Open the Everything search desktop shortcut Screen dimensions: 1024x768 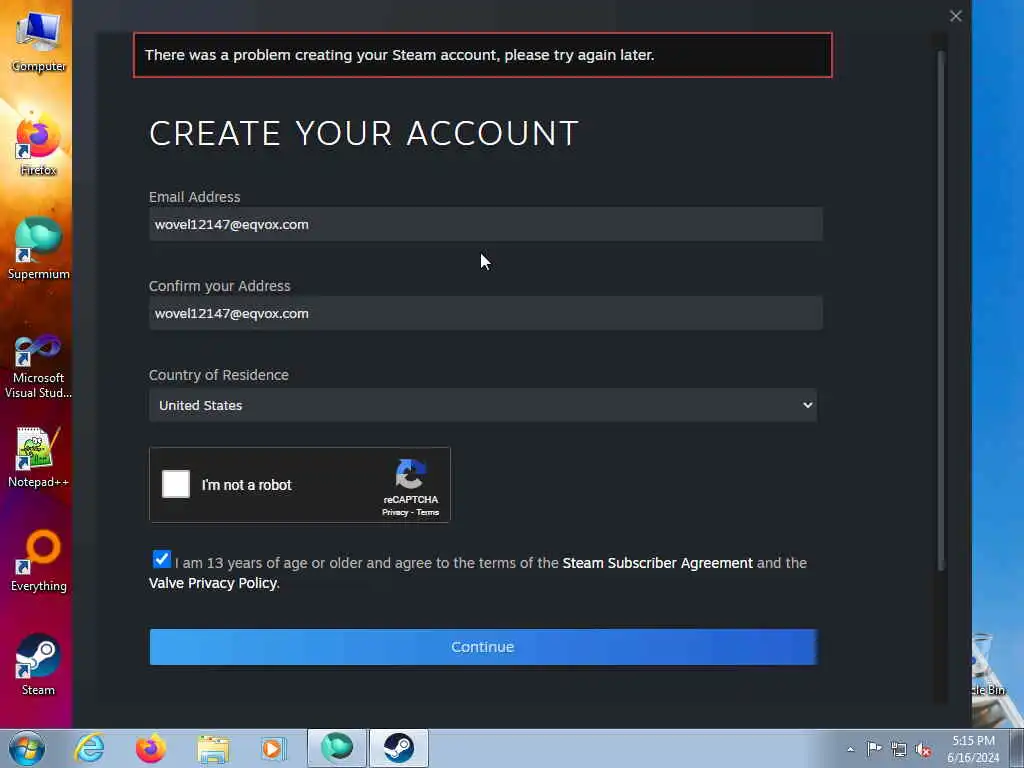click(38, 560)
